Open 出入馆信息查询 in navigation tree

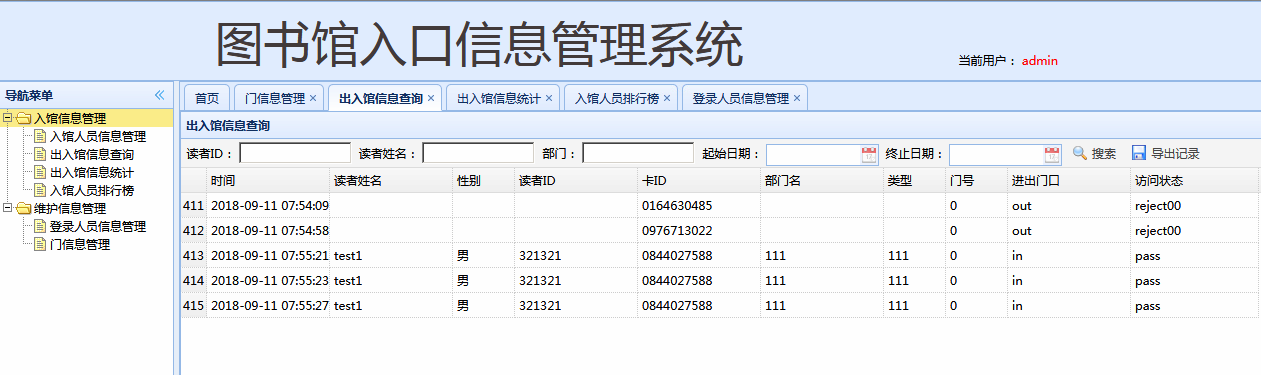92,155
